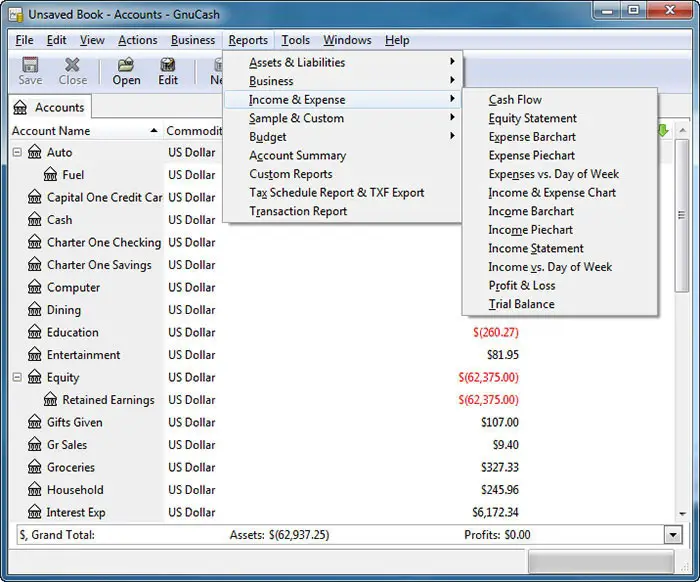Click the Gr Sales account icon
Screen dimensions: 700x582
pyautogui.click(x=35, y=445)
